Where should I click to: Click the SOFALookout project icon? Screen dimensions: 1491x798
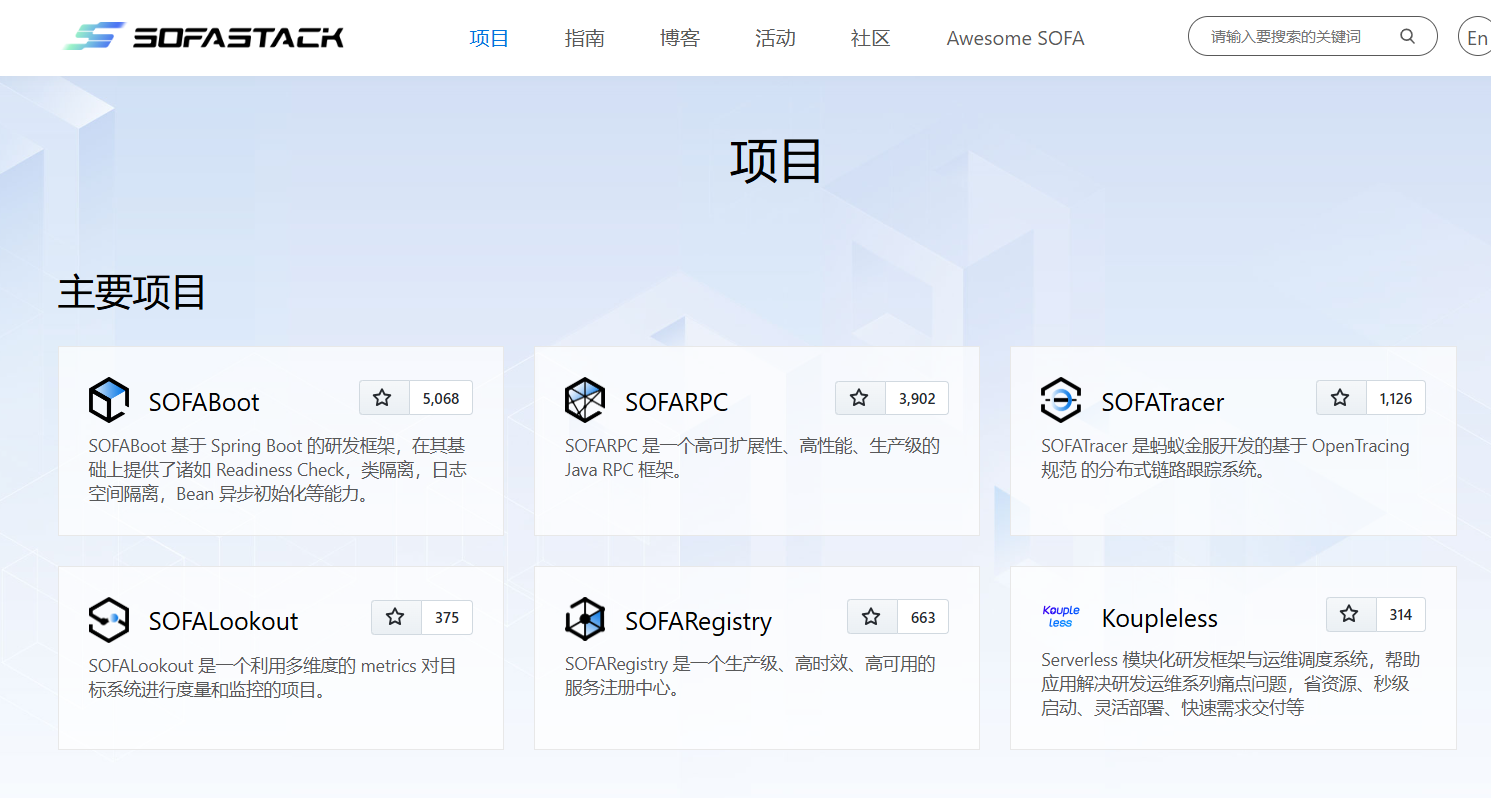(108, 620)
